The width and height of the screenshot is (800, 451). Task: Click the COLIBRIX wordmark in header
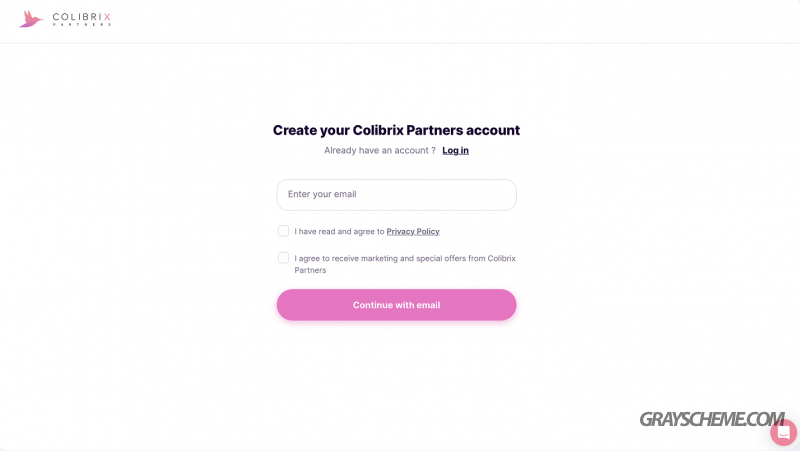tap(82, 17)
